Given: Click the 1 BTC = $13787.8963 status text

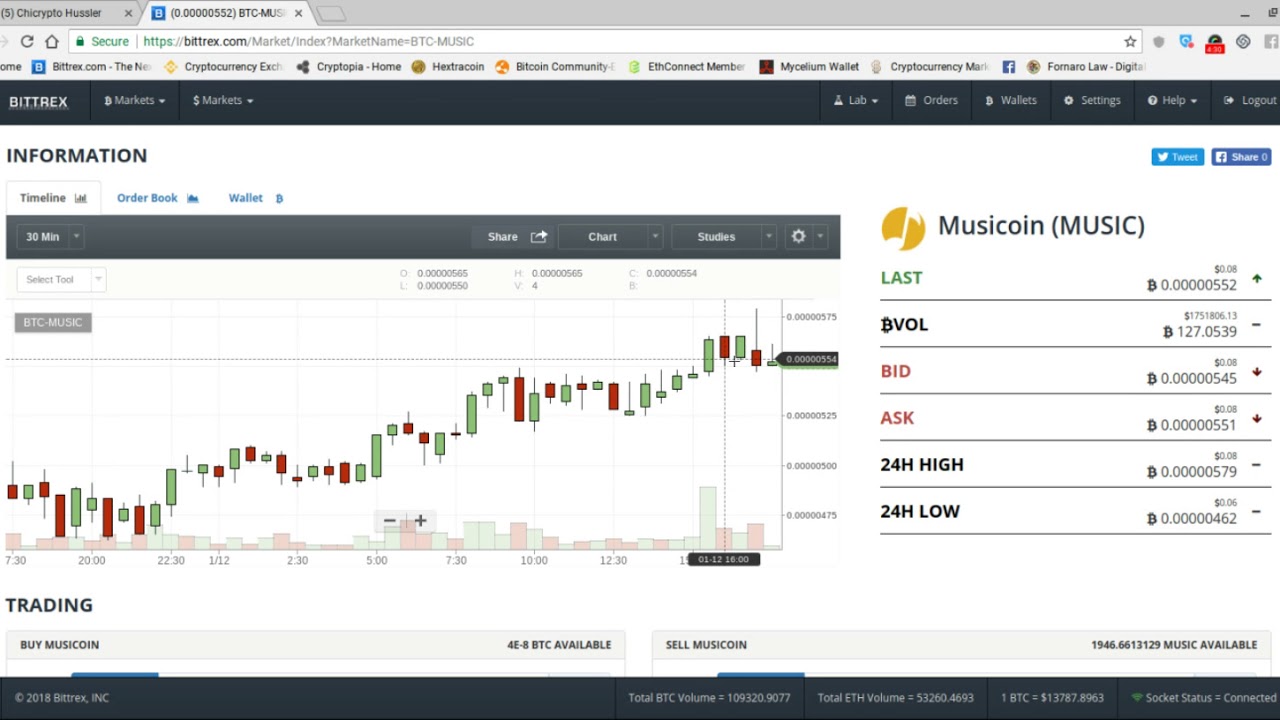Looking at the screenshot, I should [x=1052, y=698].
